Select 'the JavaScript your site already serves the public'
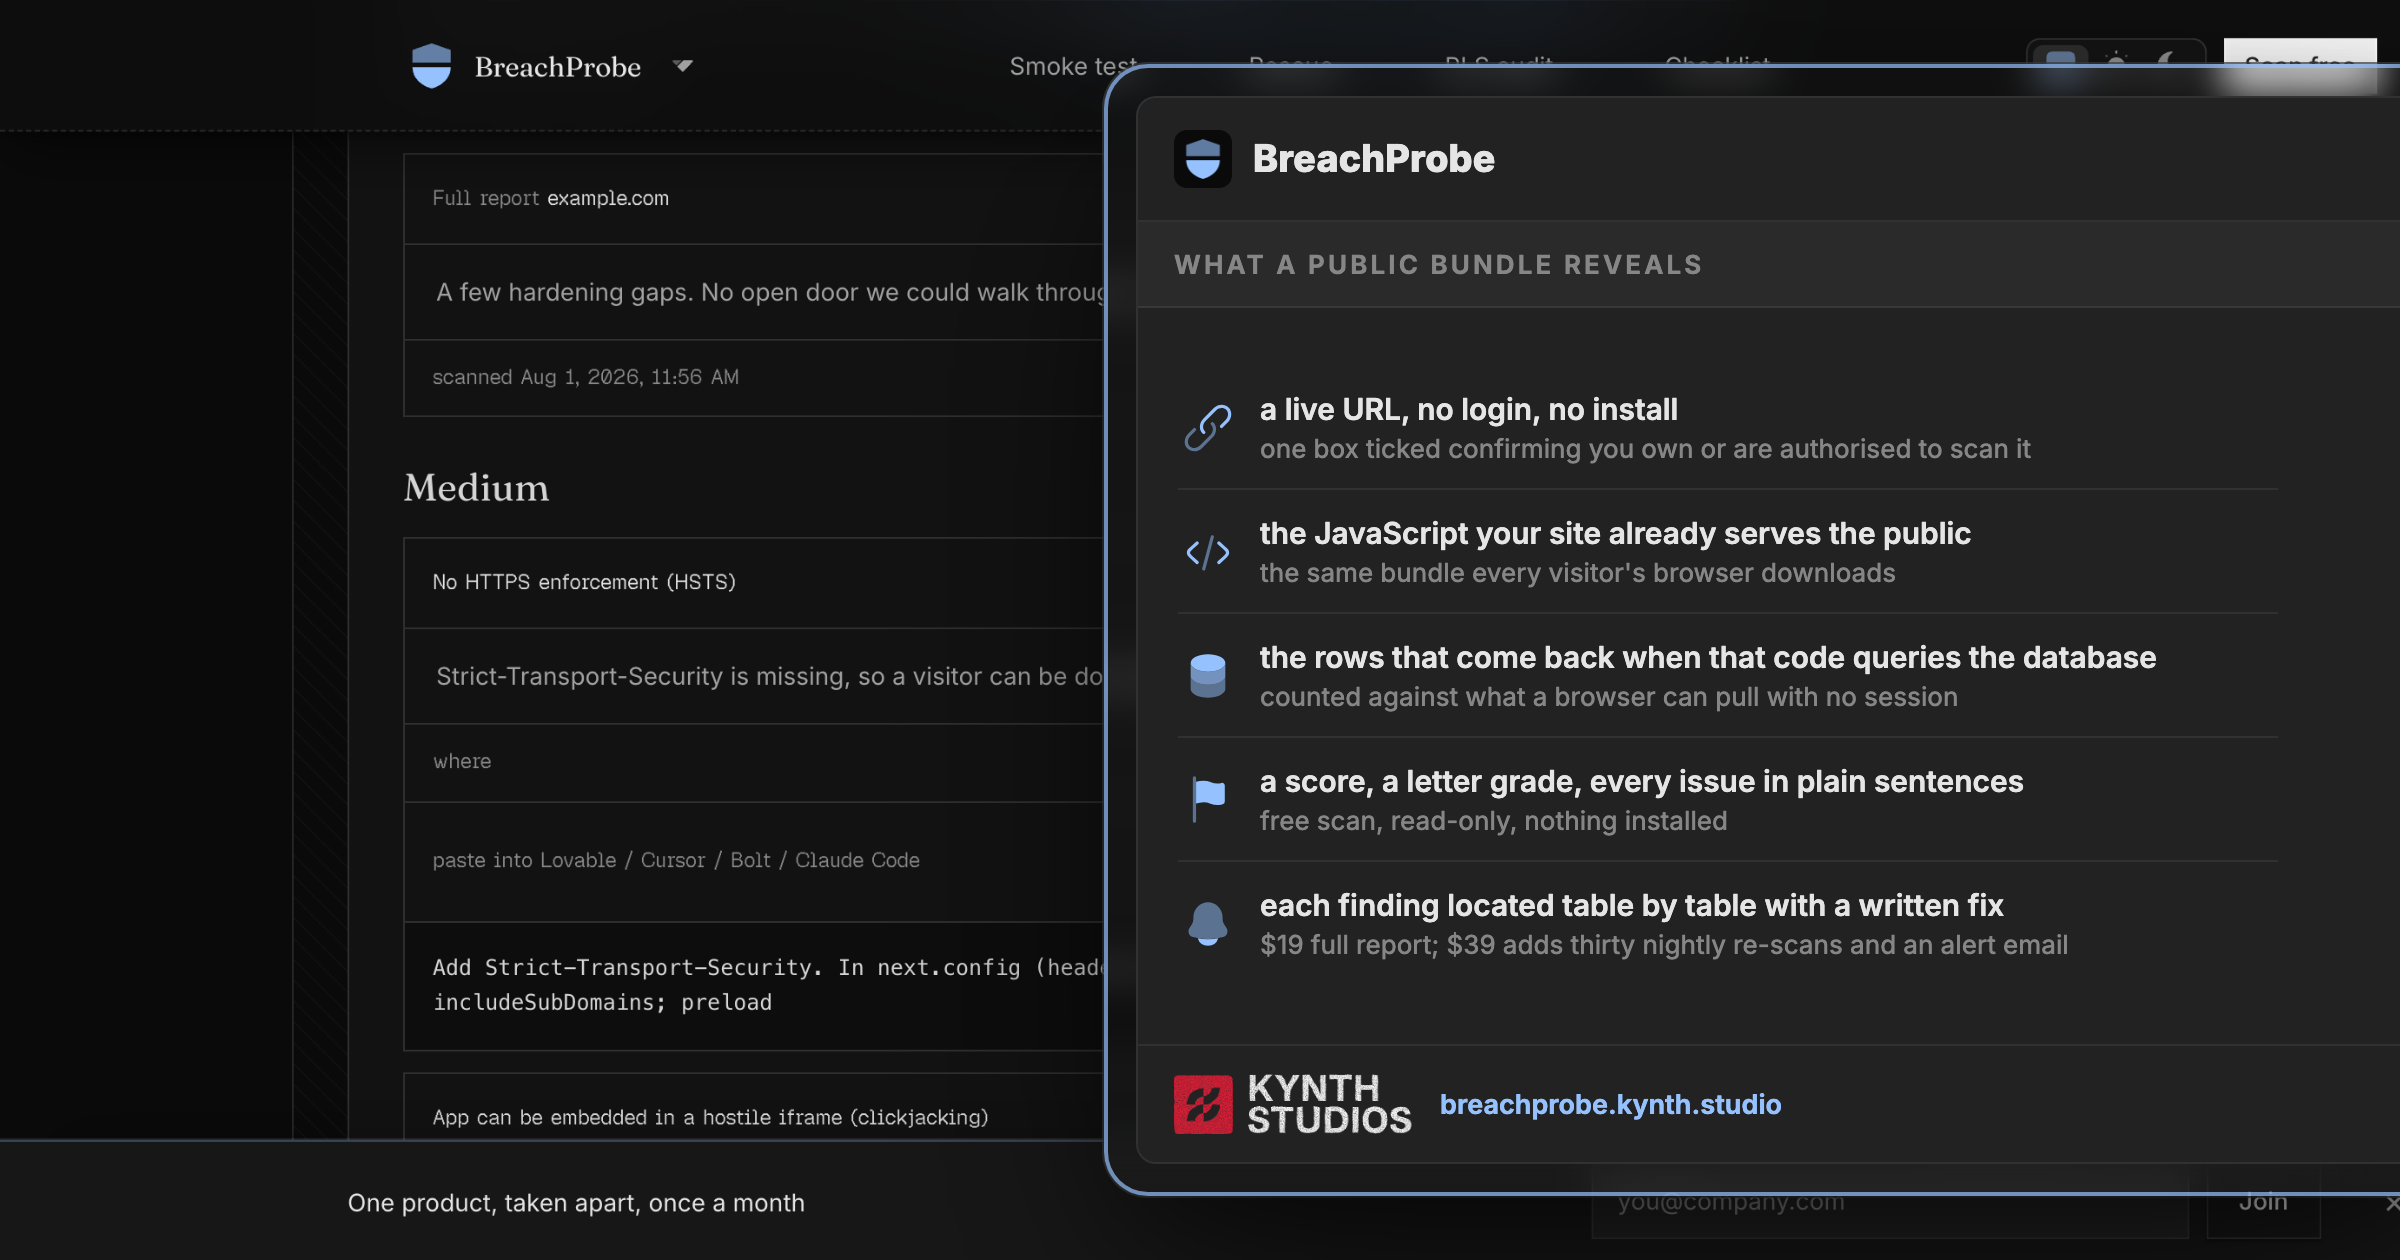This screenshot has height=1260, width=2400. [x=1615, y=533]
